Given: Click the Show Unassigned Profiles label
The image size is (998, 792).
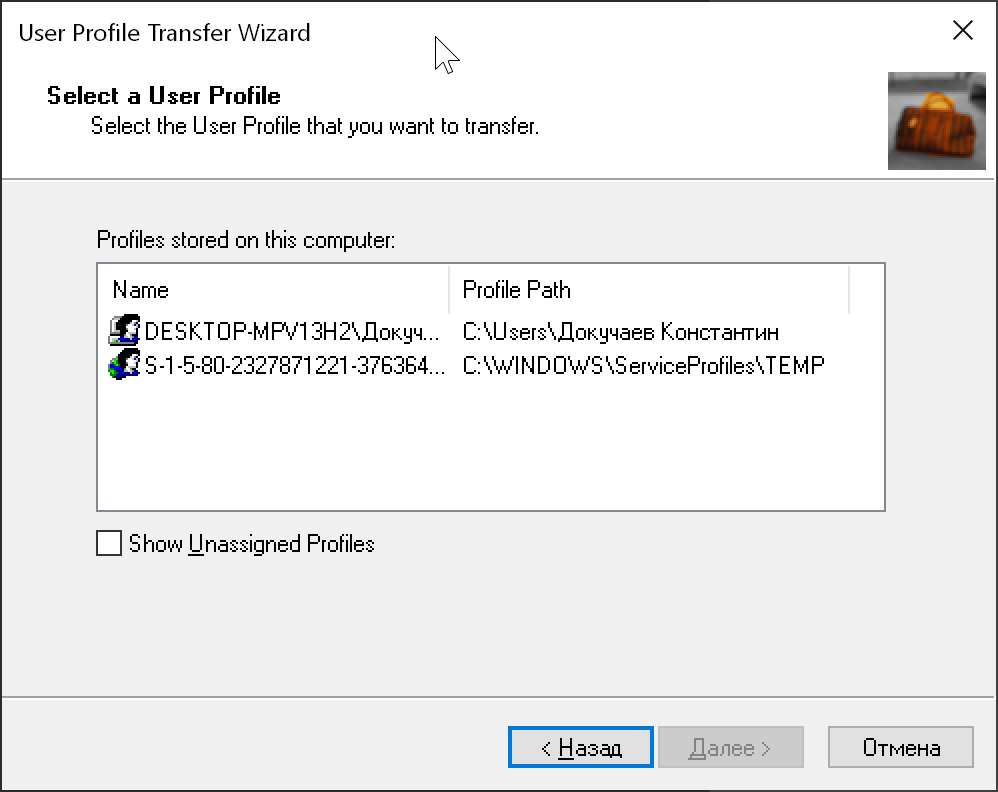Looking at the screenshot, I should 251,544.
